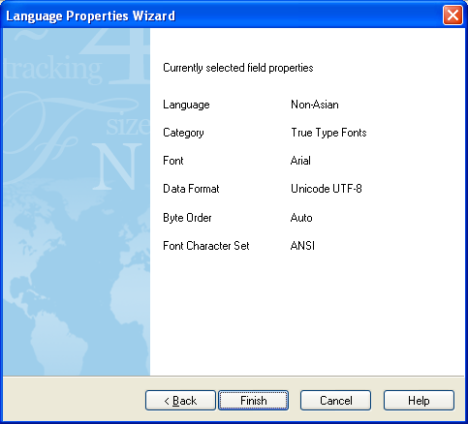Click the Byte Order label

(187, 218)
